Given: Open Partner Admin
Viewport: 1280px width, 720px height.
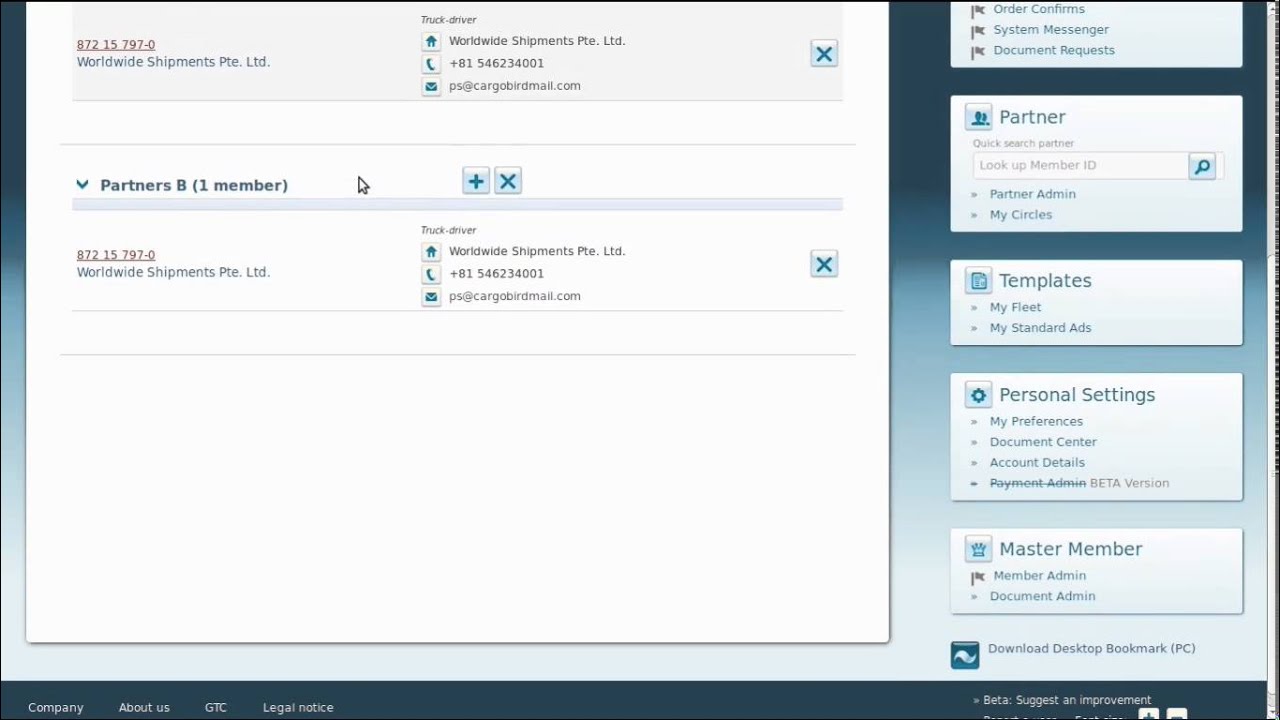Looking at the screenshot, I should [1033, 194].
